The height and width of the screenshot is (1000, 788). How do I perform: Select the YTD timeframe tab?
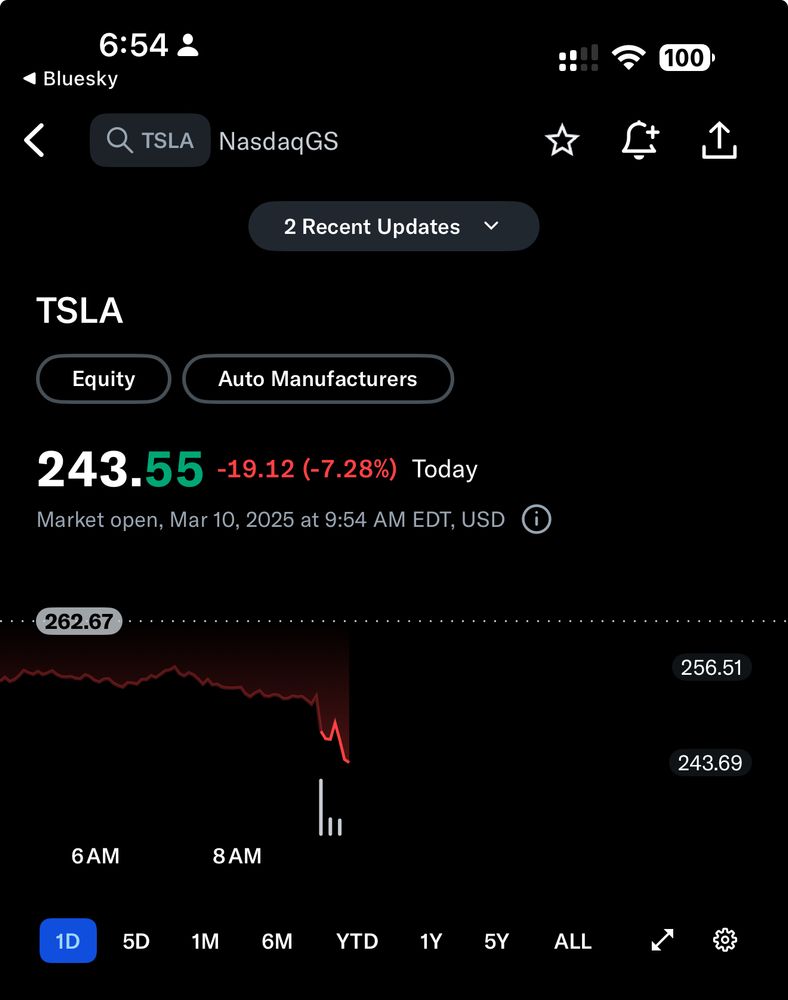pyautogui.click(x=356, y=941)
